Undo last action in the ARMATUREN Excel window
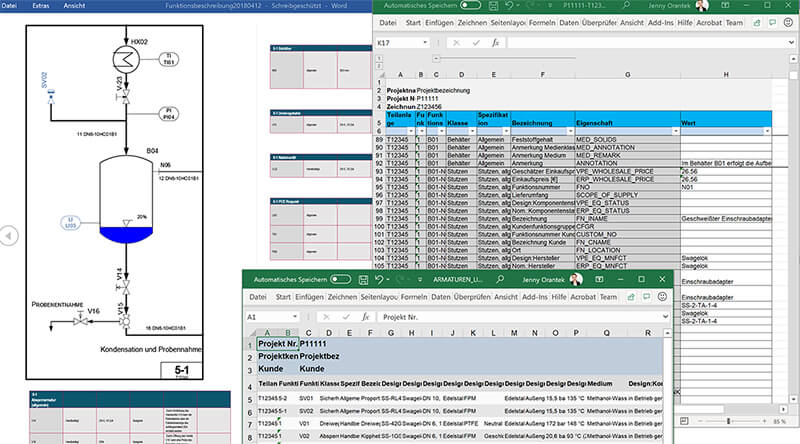Image resolution: width=800 pixels, height=444 pixels. point(379,280)
